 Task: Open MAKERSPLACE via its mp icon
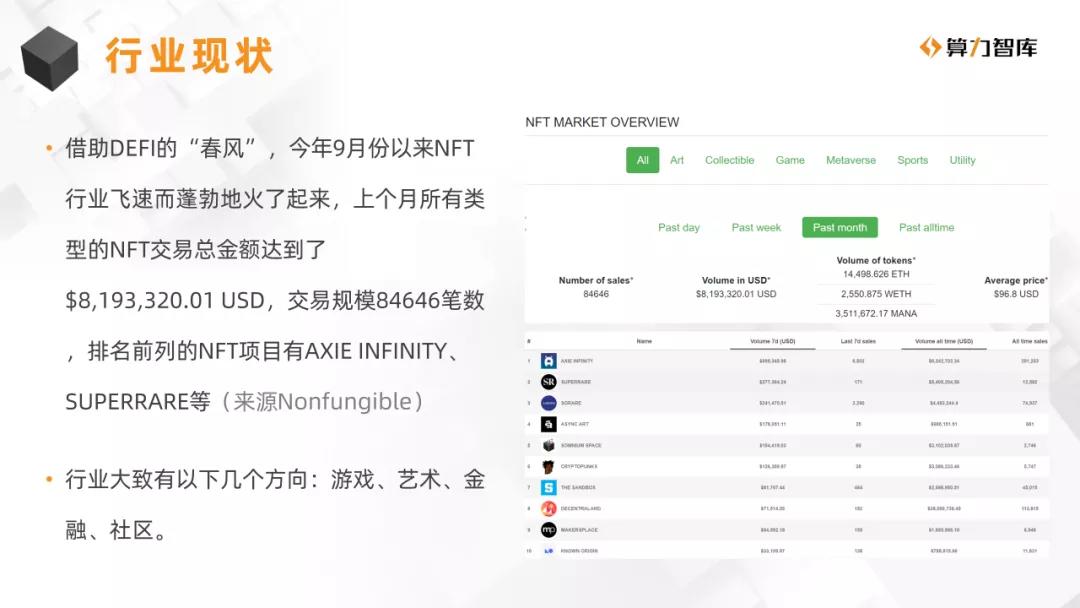tap(547, 530)
